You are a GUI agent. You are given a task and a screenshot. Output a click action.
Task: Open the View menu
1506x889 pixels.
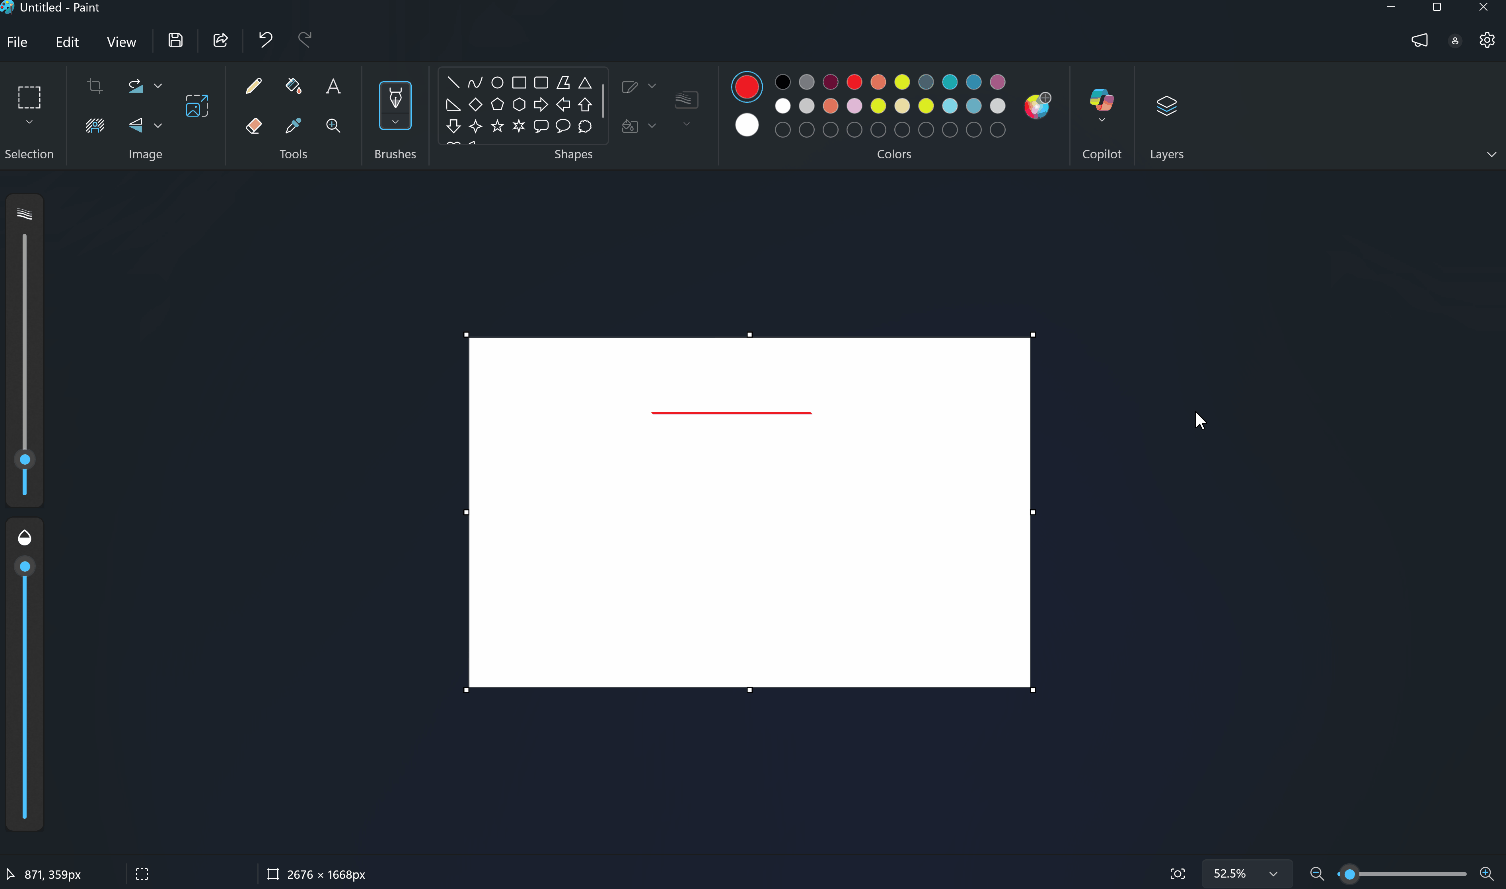coord(121,42)
